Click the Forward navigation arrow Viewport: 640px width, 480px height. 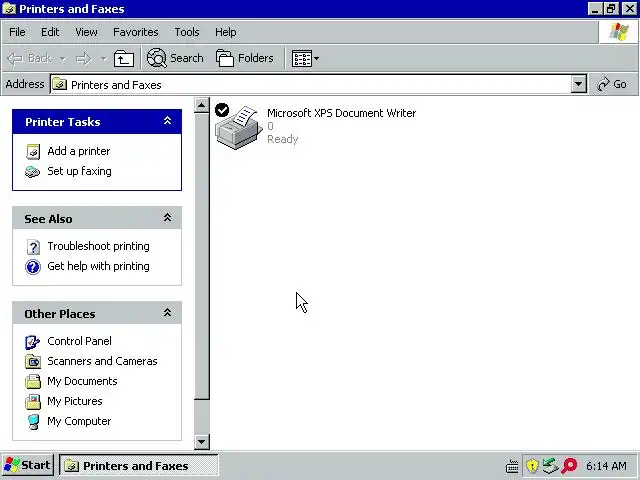pyautogui.click(x=84, y=59)
